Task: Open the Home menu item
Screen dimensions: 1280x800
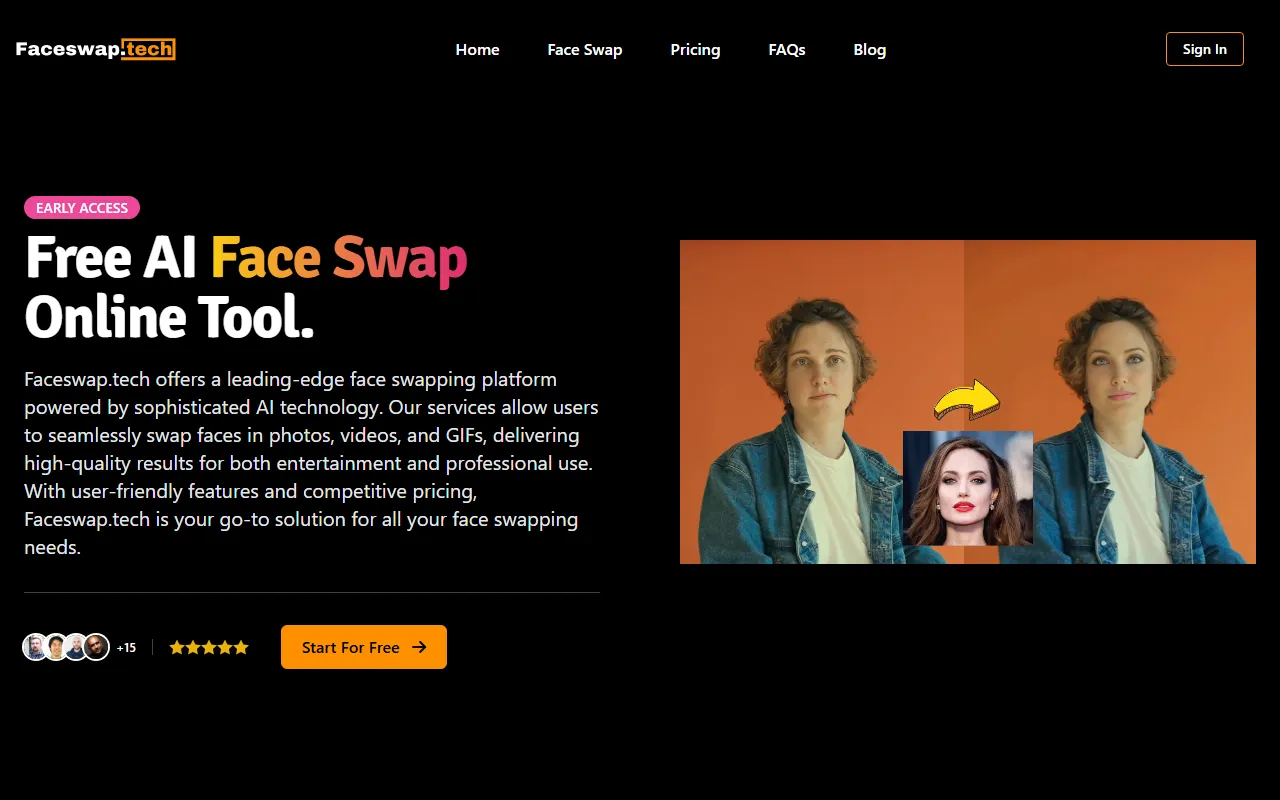Action: coord(477,49)
